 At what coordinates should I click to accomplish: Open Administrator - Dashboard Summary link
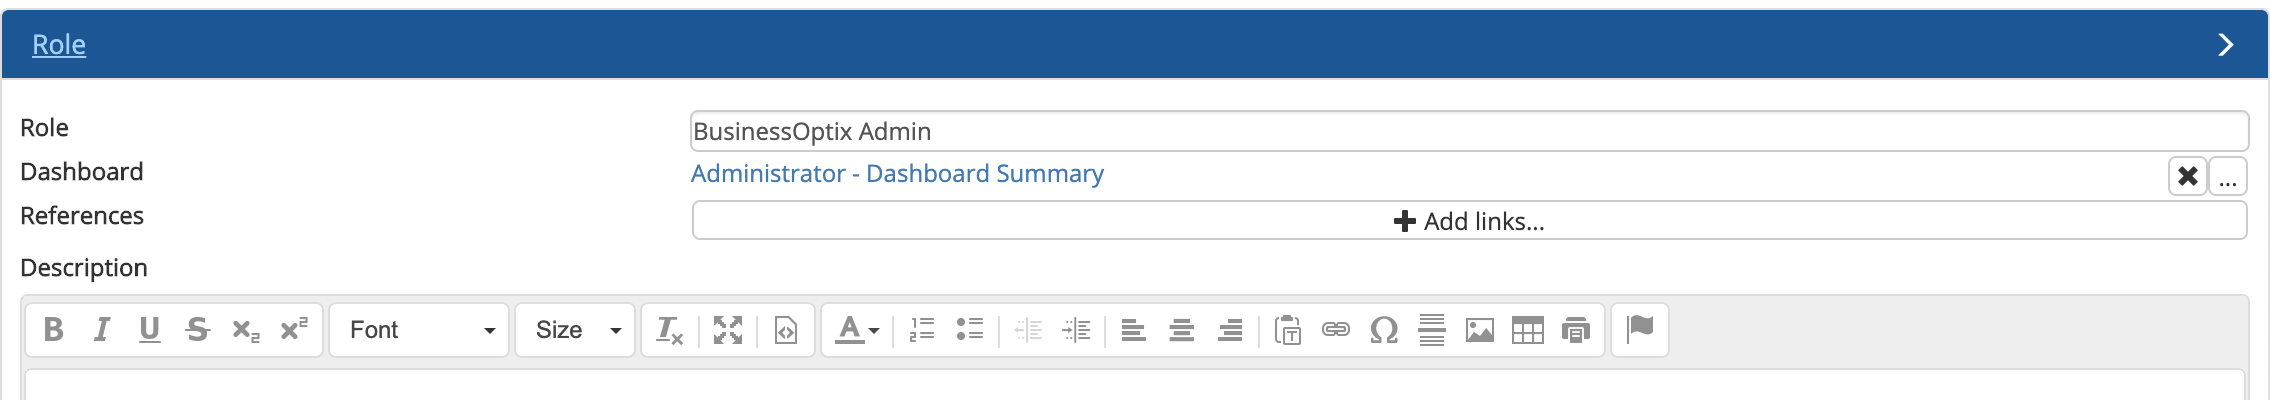pyautogui.click(x=897, y=174)
